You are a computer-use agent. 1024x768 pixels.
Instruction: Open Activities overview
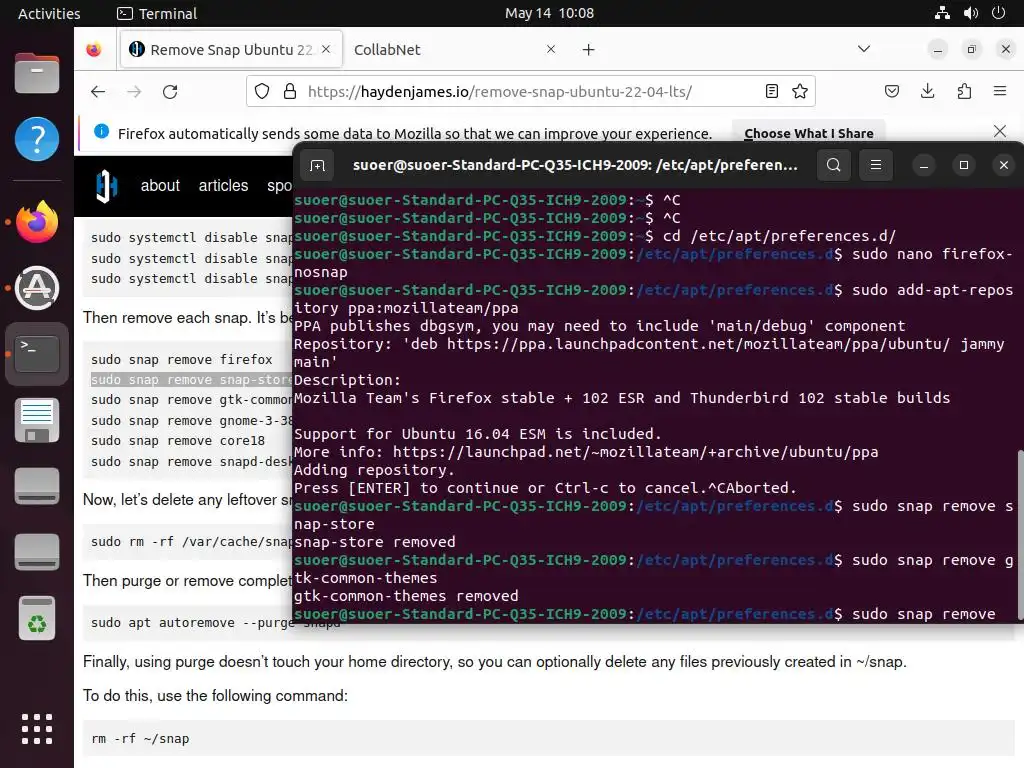(x=49, y=13)
